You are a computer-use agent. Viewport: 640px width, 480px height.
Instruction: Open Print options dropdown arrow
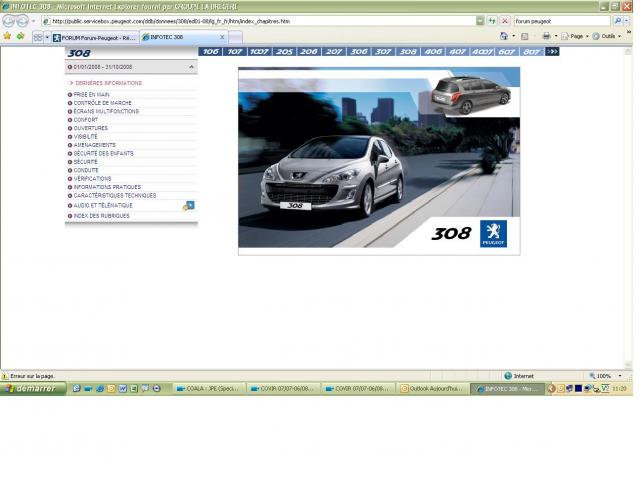point(556,36)
